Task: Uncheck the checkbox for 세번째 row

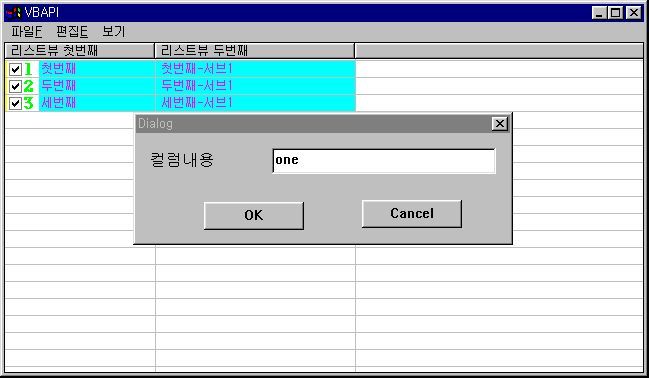Action: tap(15, 103)
